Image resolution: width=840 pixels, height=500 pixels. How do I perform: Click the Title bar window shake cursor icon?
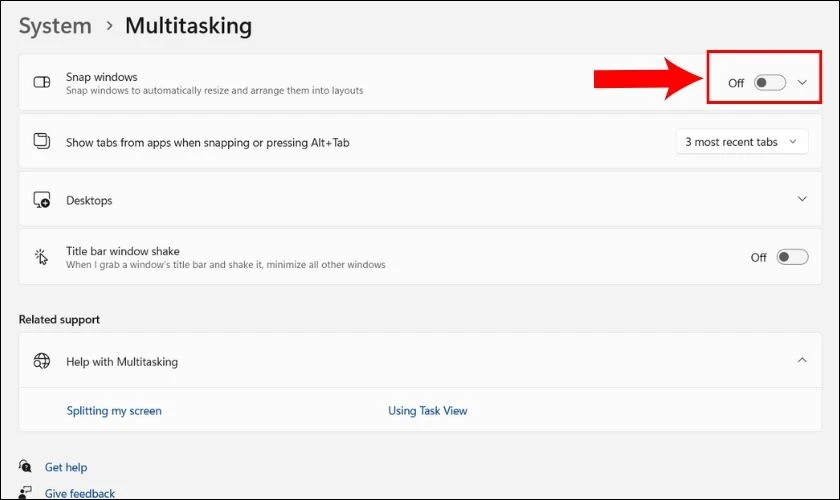(x=41, y=257)
